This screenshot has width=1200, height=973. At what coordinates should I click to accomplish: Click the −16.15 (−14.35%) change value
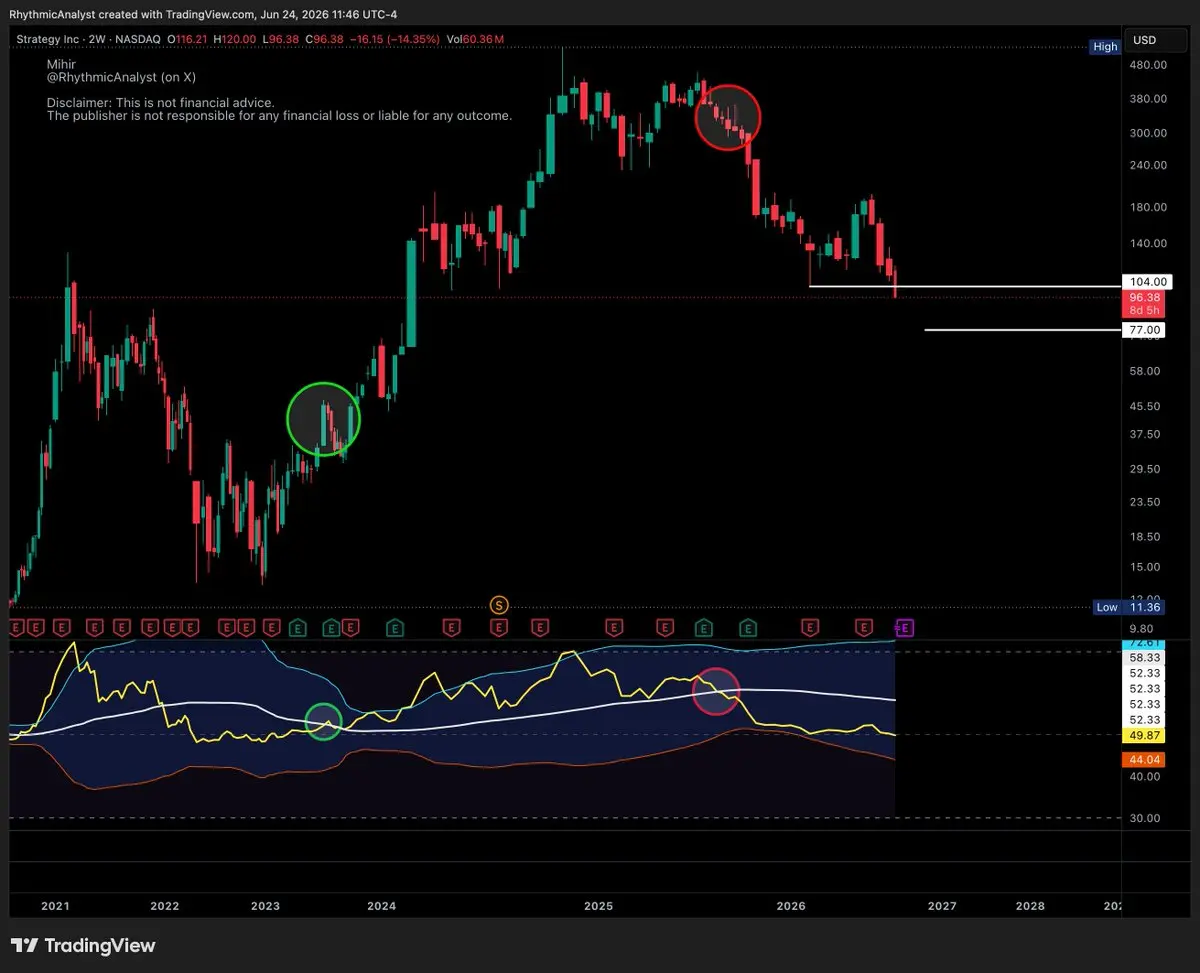394,39
